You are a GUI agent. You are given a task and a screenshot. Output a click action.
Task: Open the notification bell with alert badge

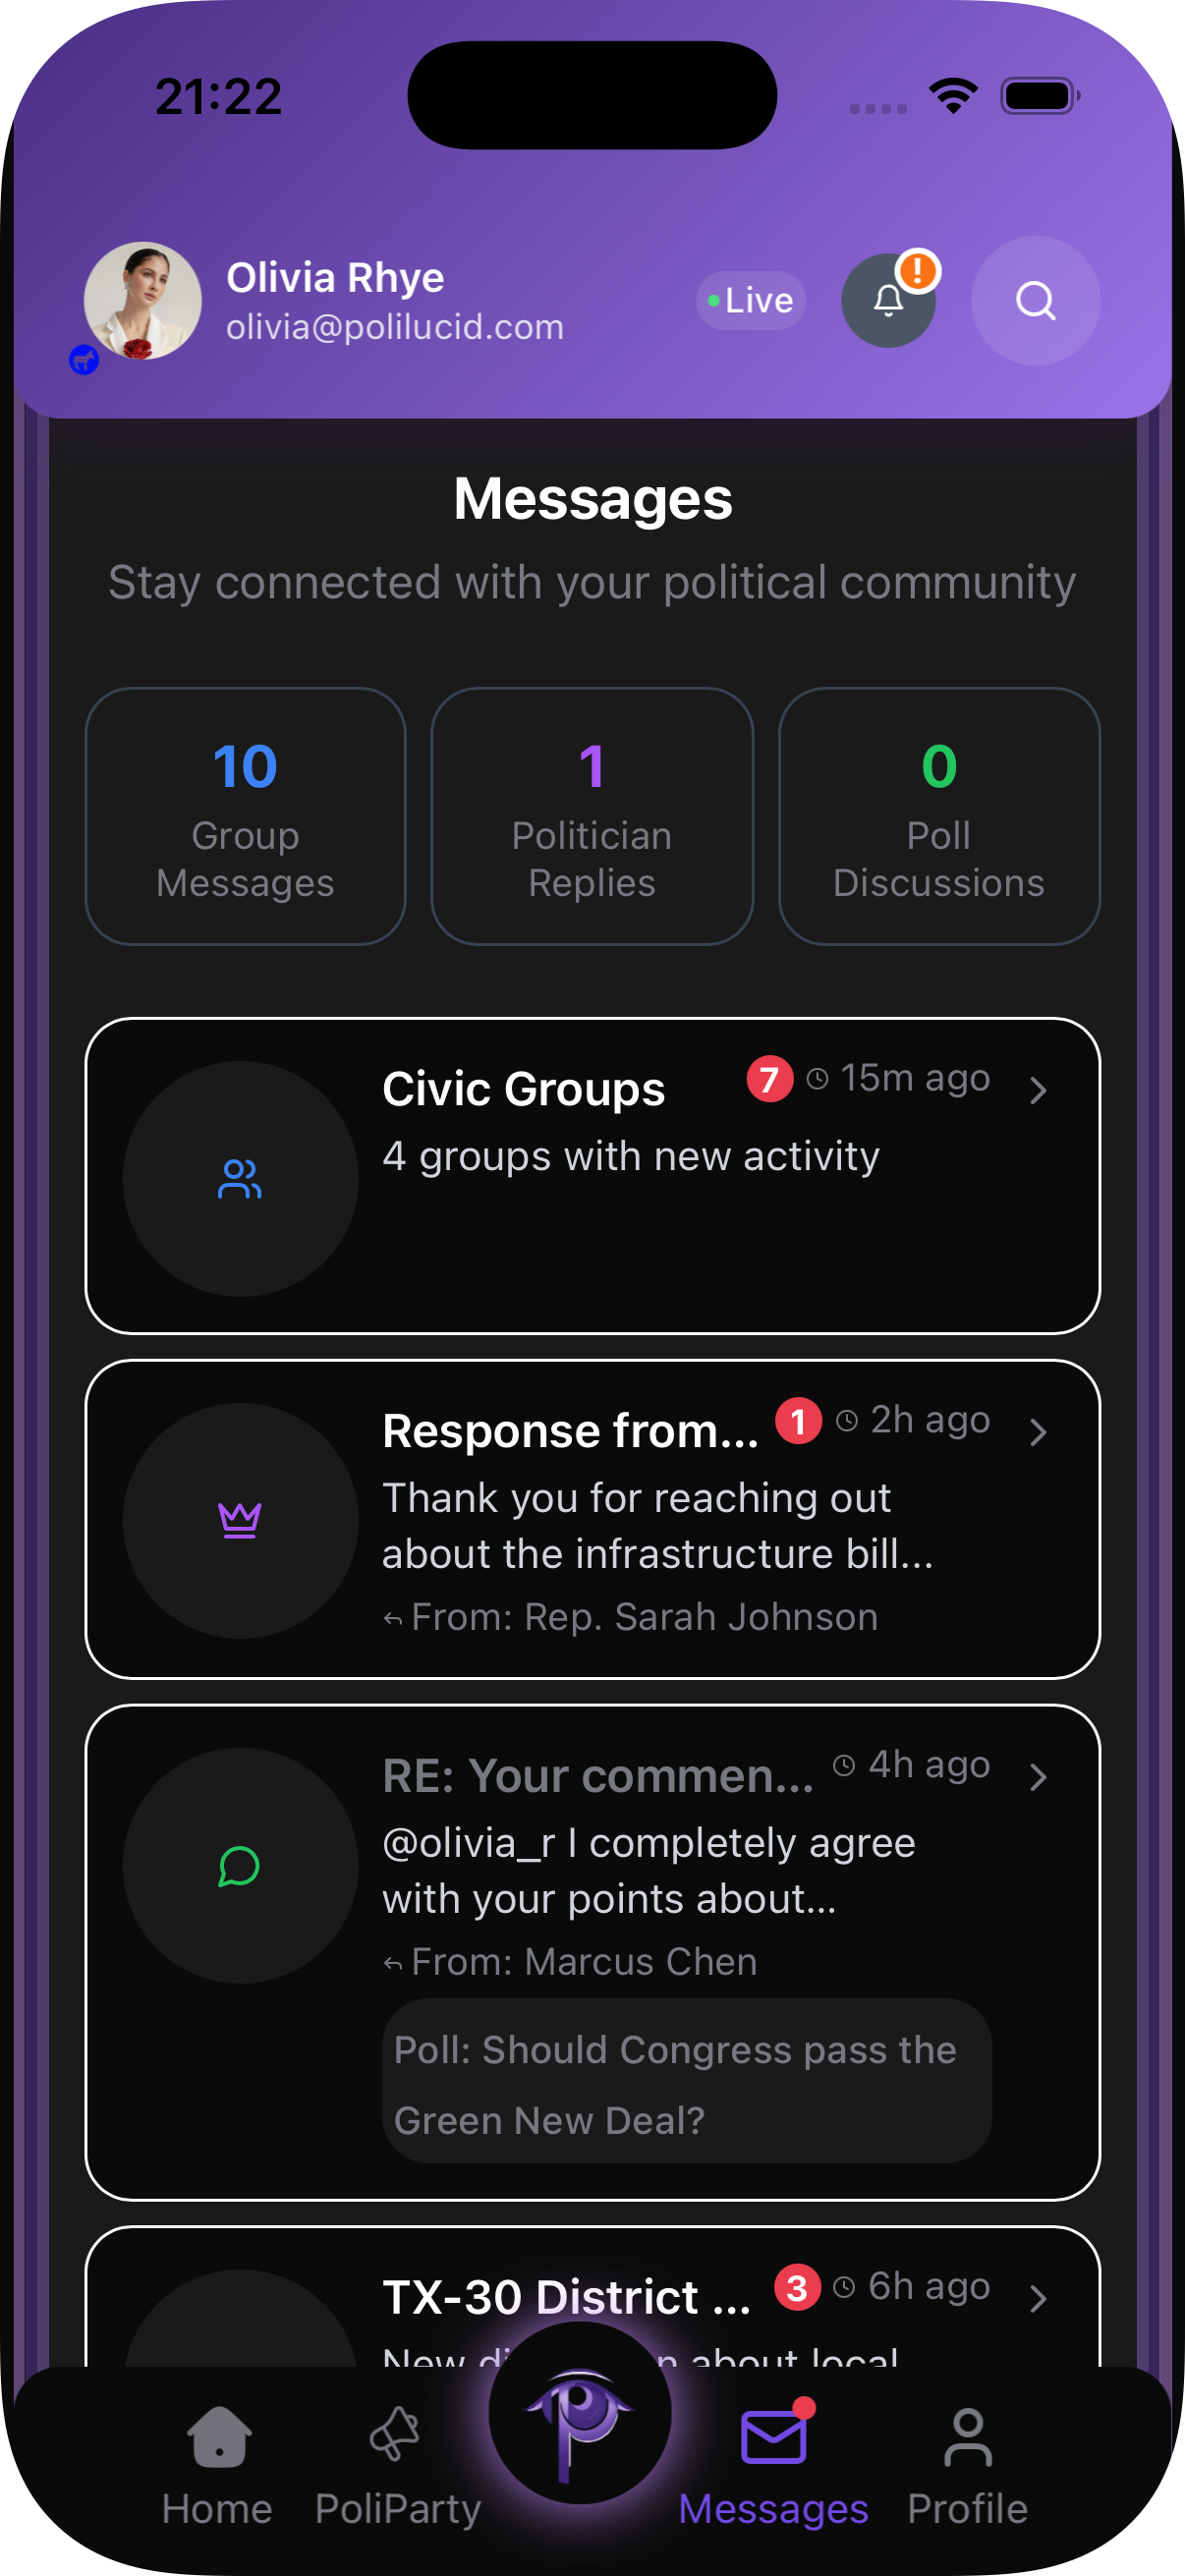(x=888, y=300)
